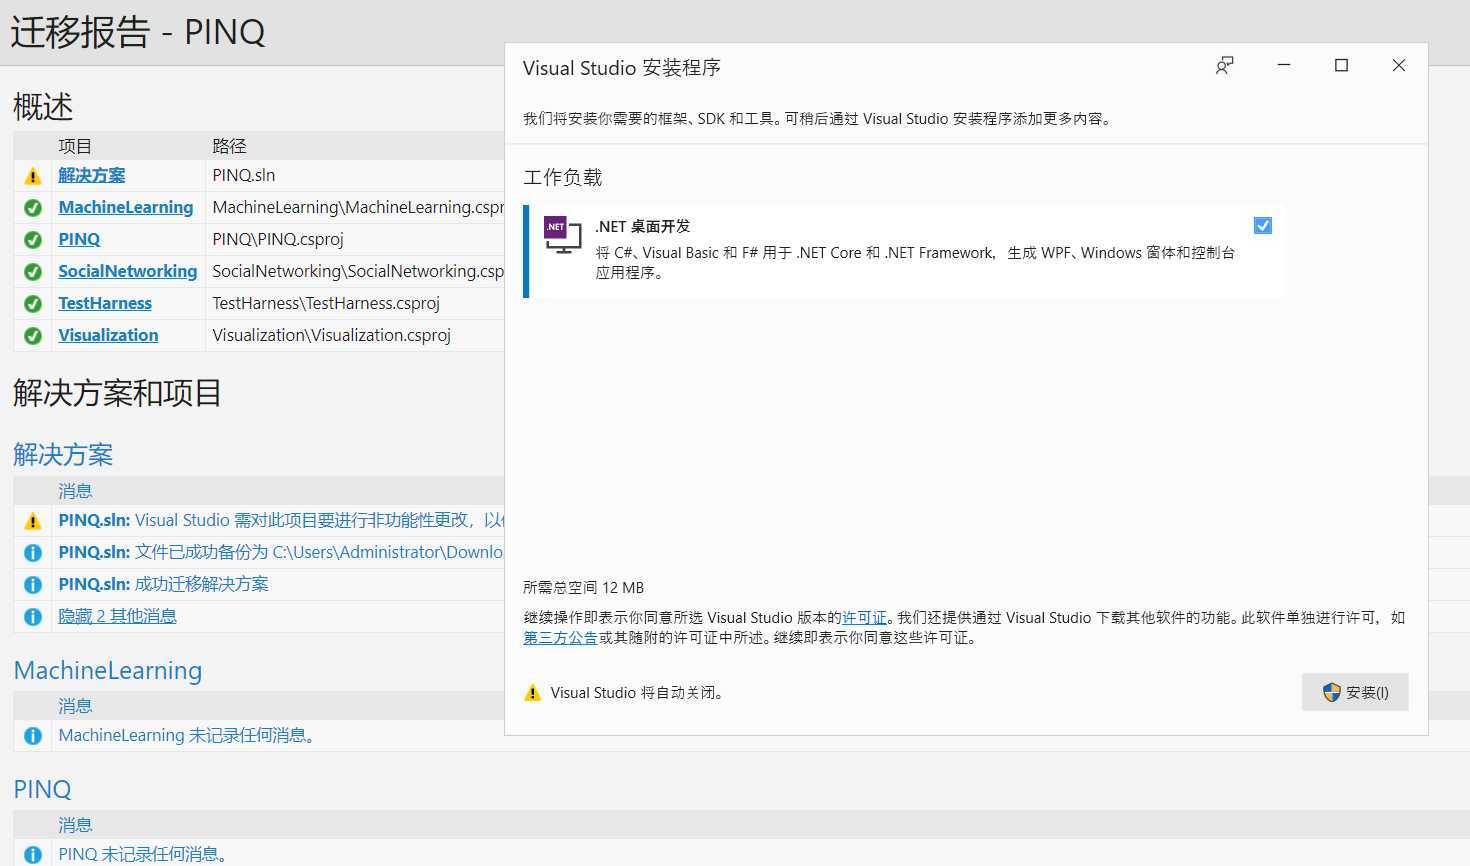Screen dimensions: 1470x866
Task: Click the .NET 桌面开发 workload icon
Action: tap(562, 235)
